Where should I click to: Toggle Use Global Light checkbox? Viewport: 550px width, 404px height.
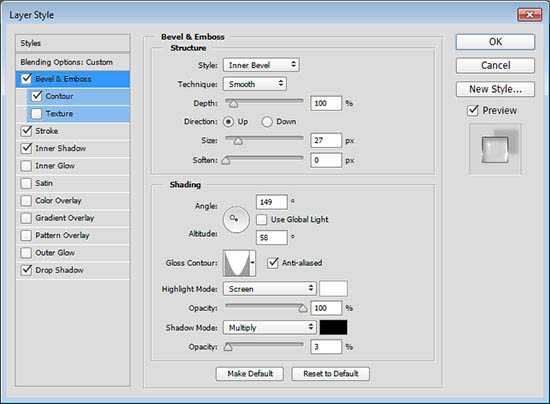point(261,220)
